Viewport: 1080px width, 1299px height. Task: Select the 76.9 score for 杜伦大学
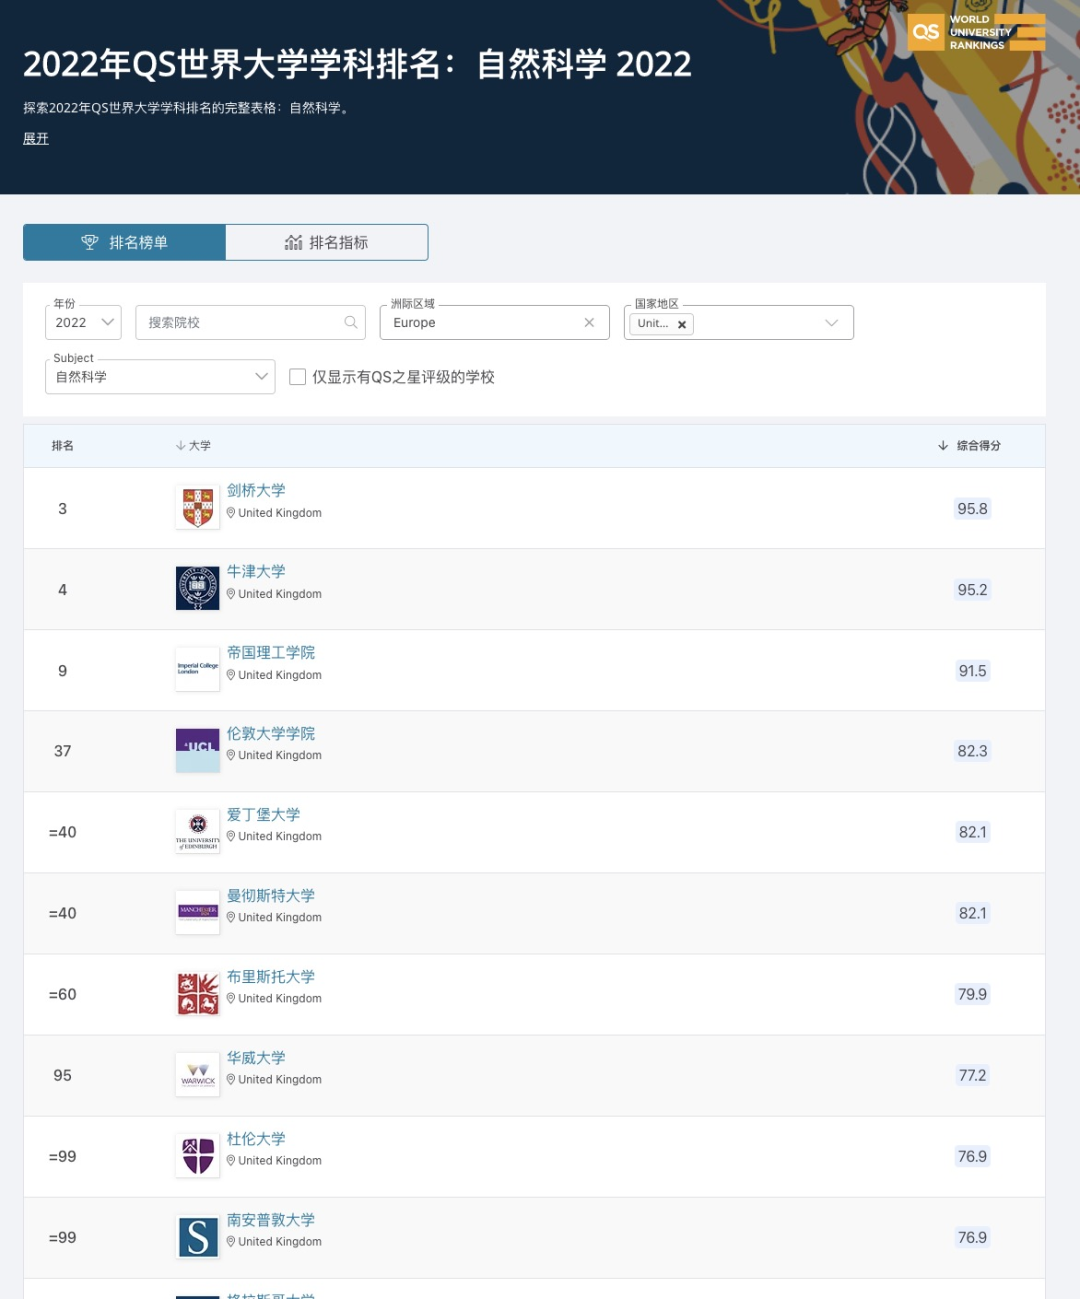point(972,1156)
